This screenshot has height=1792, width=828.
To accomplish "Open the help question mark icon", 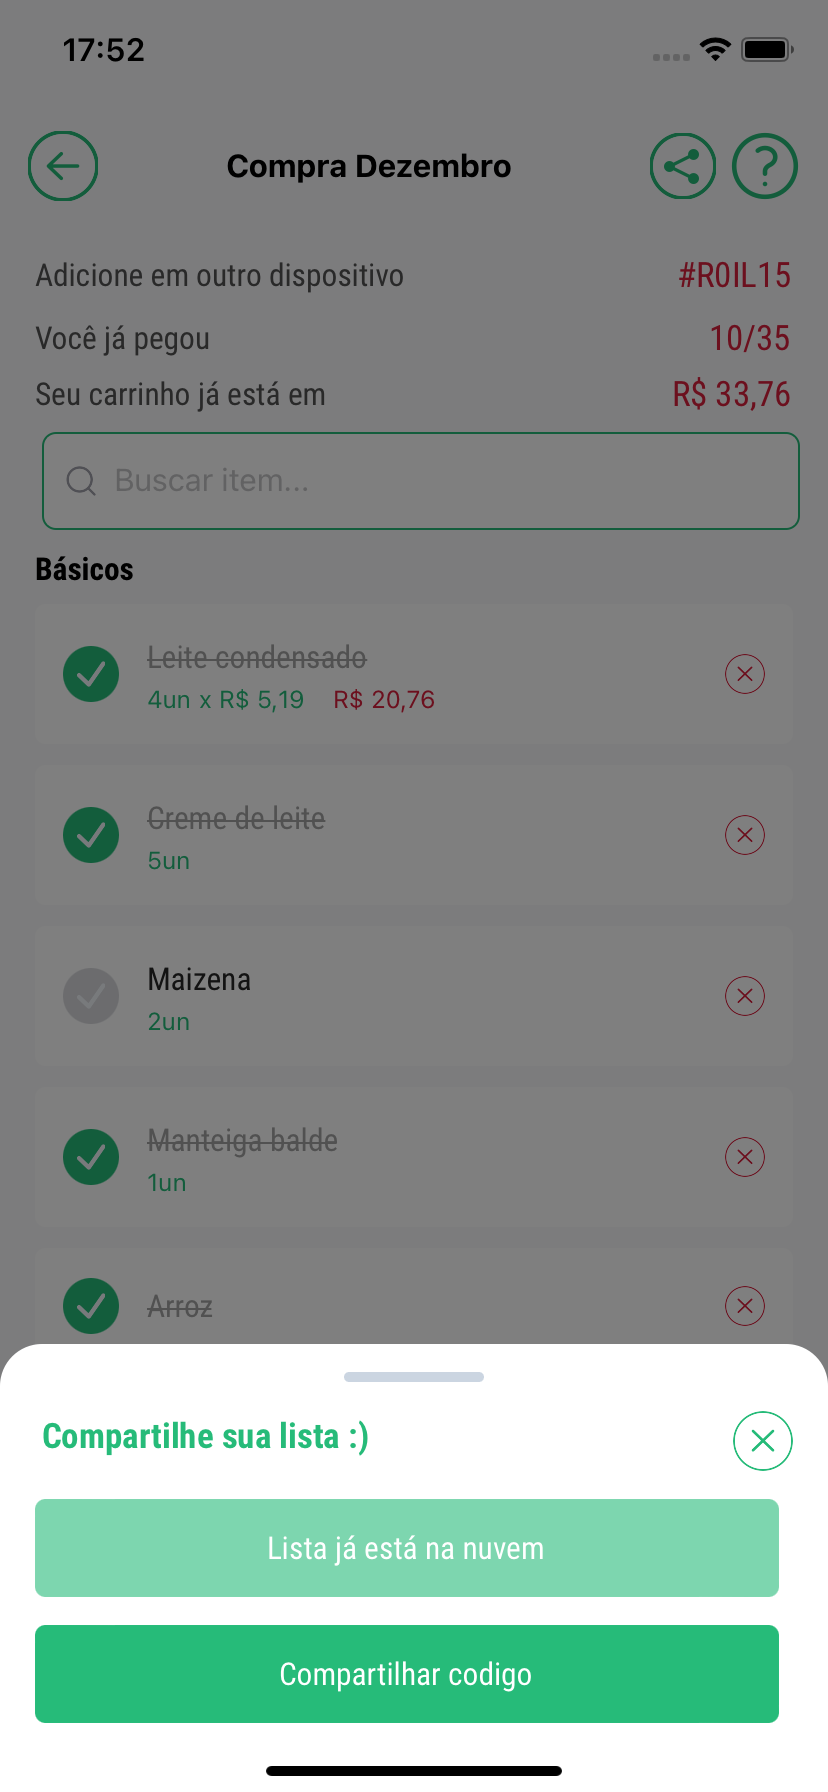I will pyautogui.click(x=765, y=166).
